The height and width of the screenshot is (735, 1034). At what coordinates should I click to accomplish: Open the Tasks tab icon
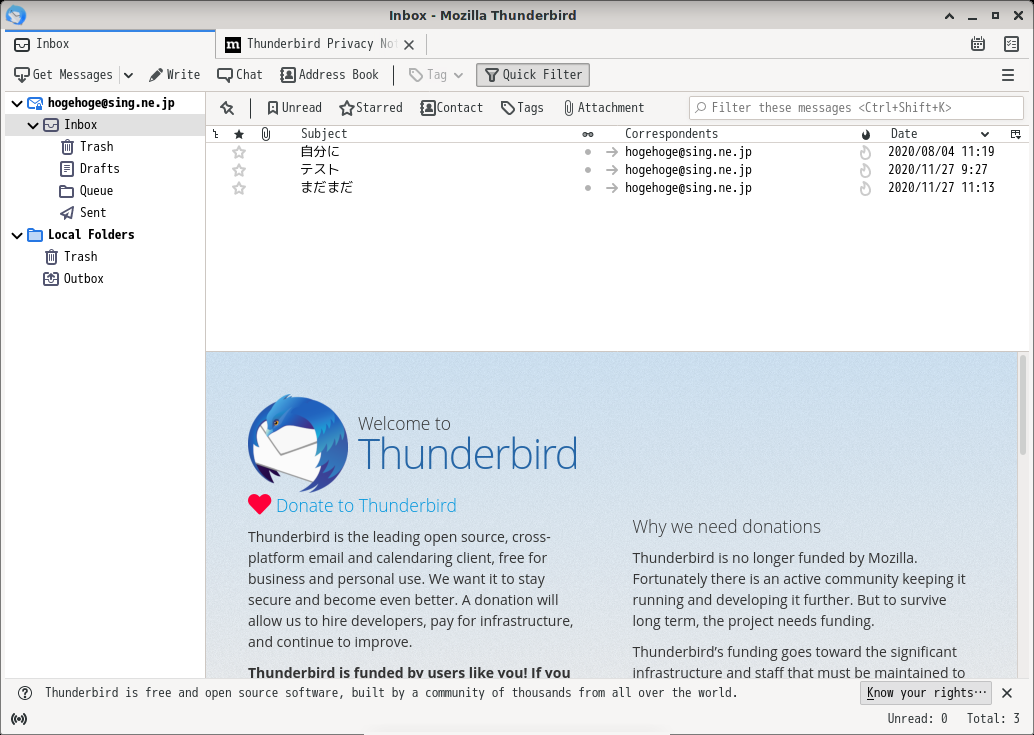(x=1011, y=44)
